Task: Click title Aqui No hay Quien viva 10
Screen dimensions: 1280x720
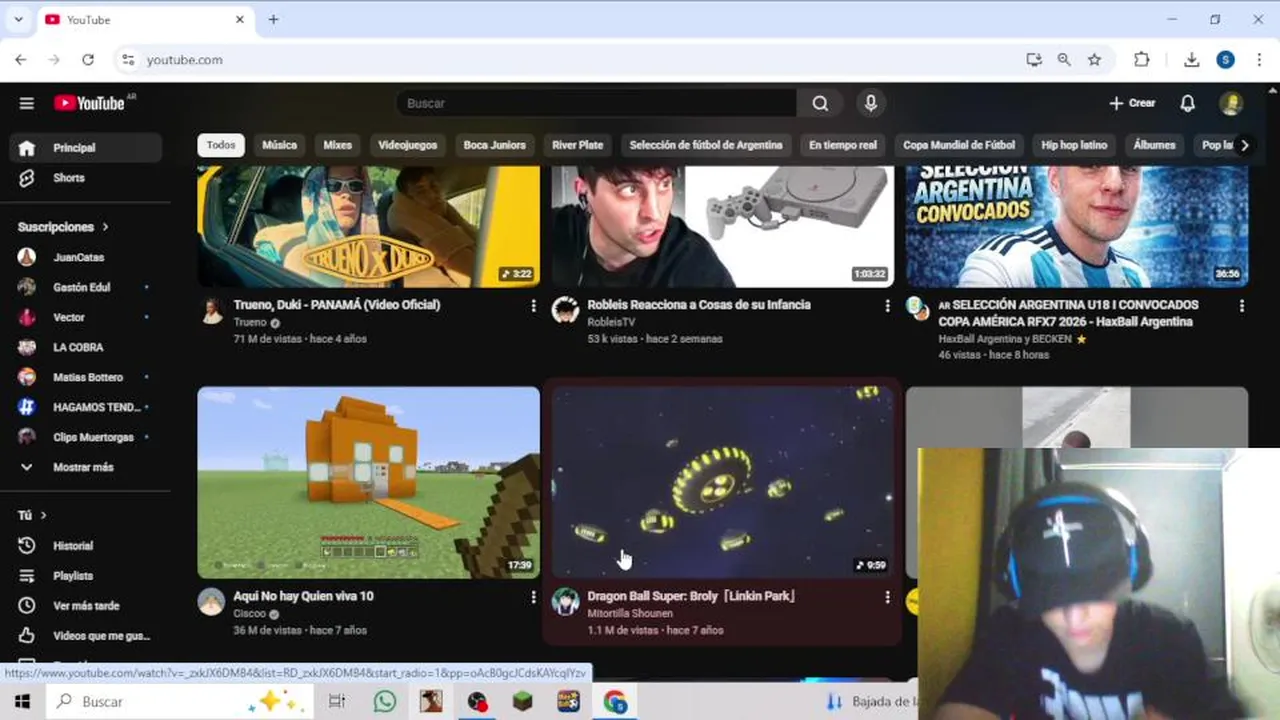Action: (x=303, y=596)
